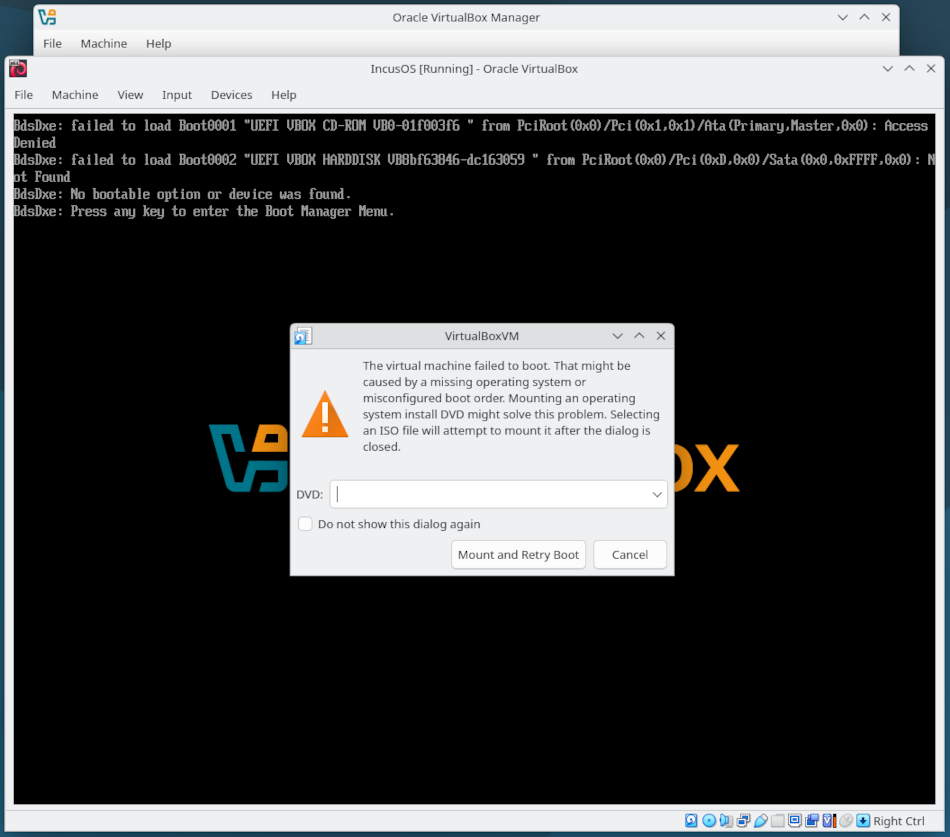Open the hard disk activity status icon
The image size is (950, 837).
click(x=691, y=820)
